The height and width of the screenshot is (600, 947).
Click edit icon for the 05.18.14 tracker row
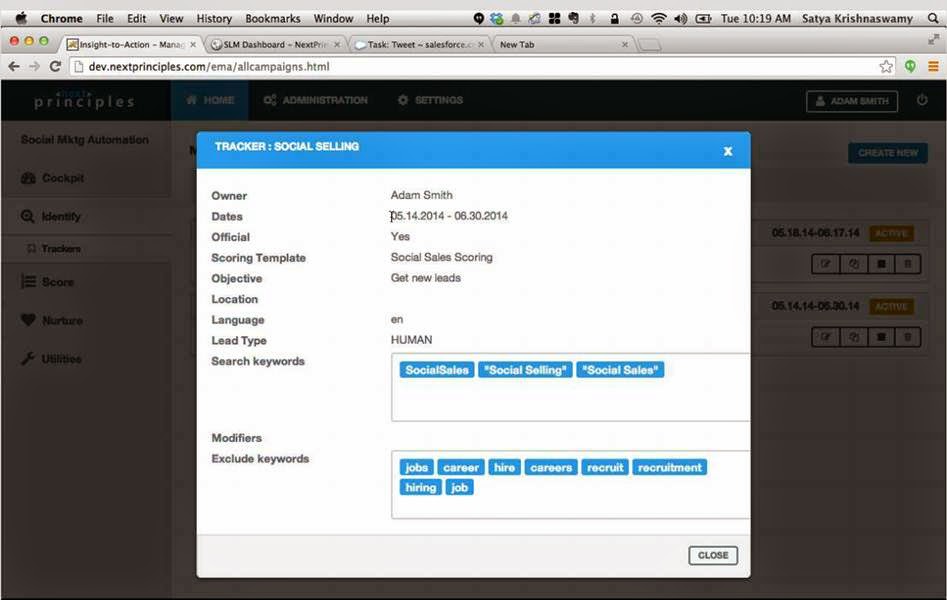pyautogui.click(x=826, y=264)
